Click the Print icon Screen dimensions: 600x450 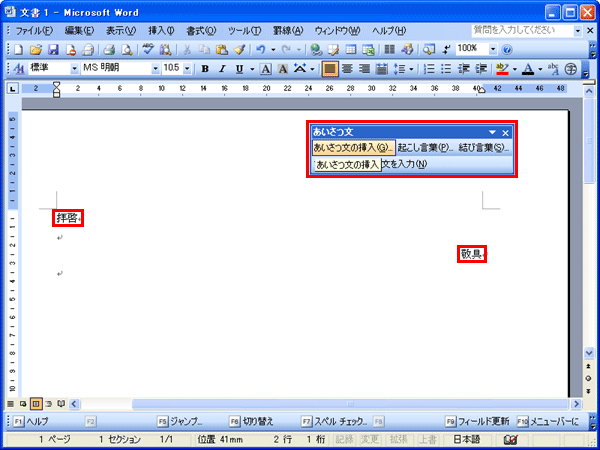(109, 49)
